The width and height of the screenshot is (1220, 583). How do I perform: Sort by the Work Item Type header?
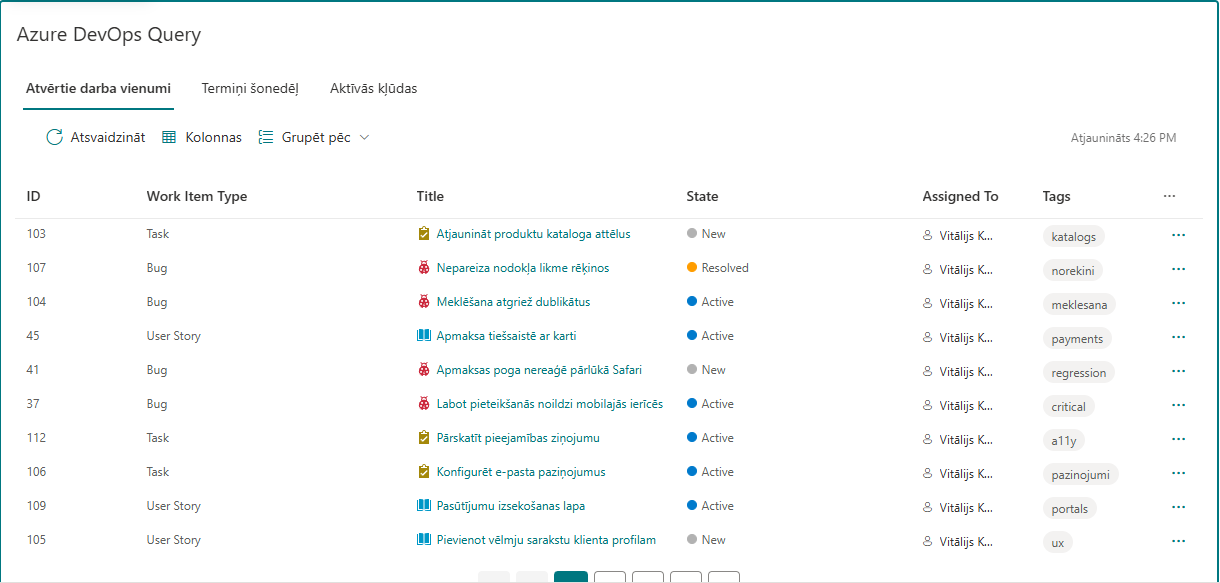coord(197,196)
